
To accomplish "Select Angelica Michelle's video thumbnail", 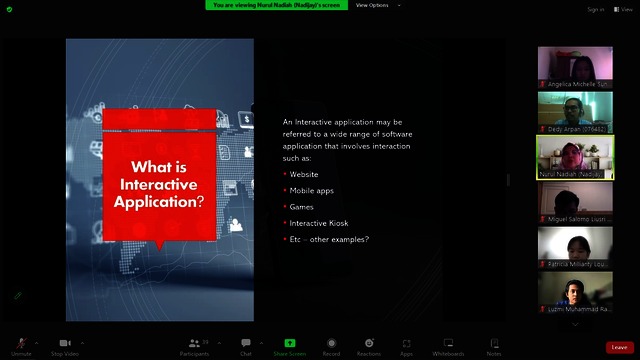I will [x=575, y=67].
